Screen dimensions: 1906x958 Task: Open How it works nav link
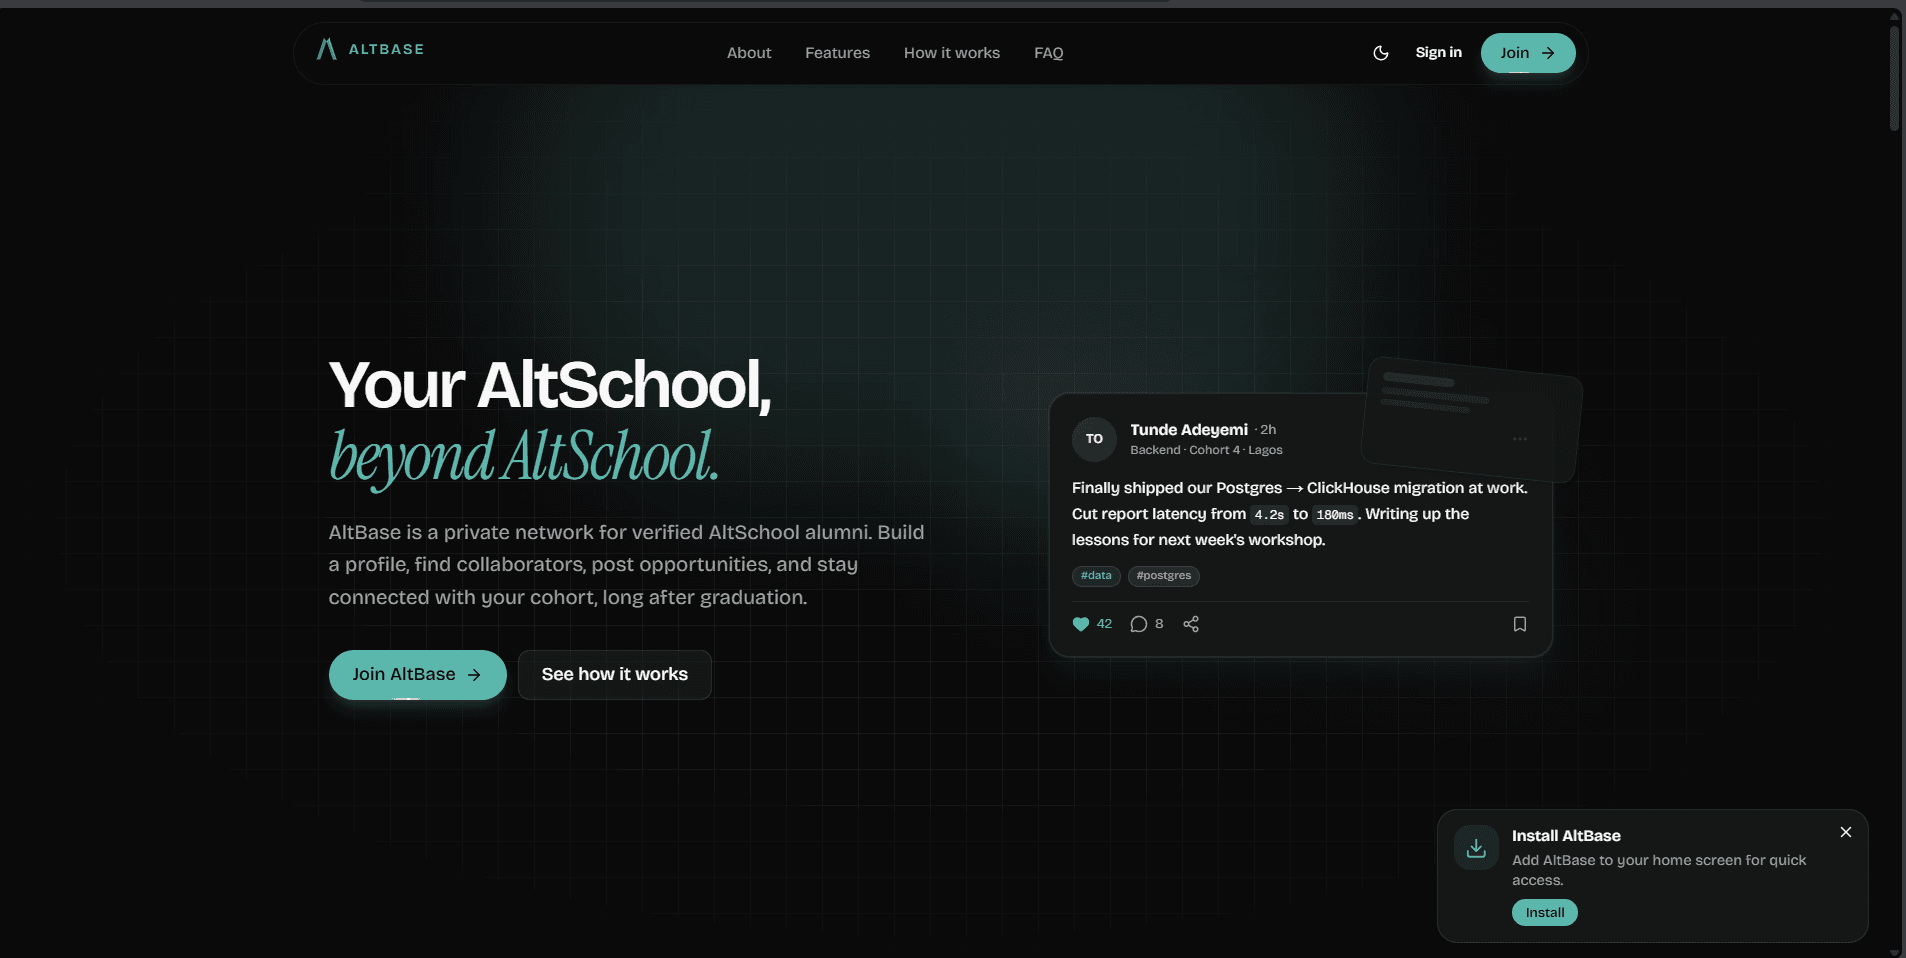952,53
